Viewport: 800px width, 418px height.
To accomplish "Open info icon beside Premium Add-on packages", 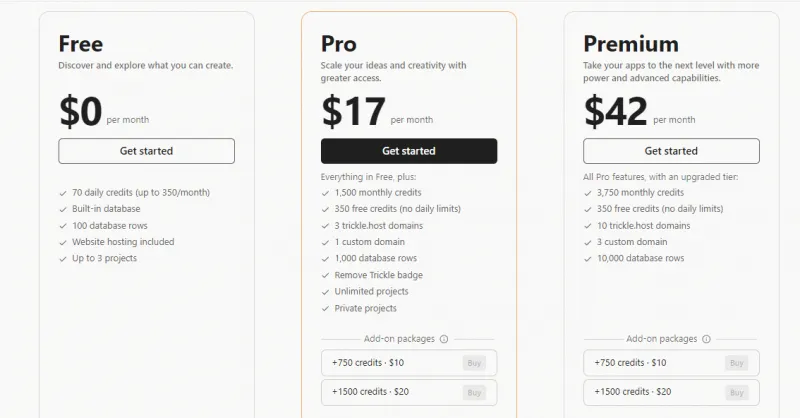I will [x=706, y=339].
